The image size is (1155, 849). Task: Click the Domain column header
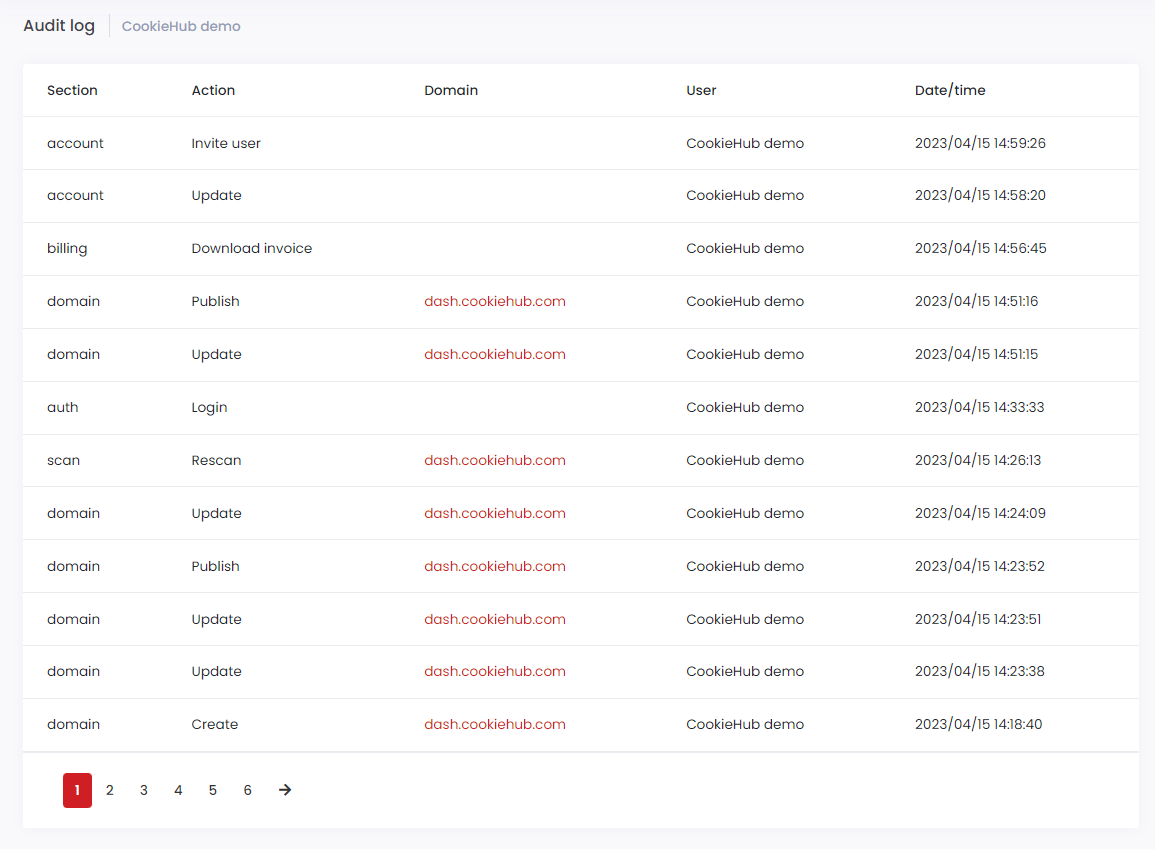tap(451, 90)
